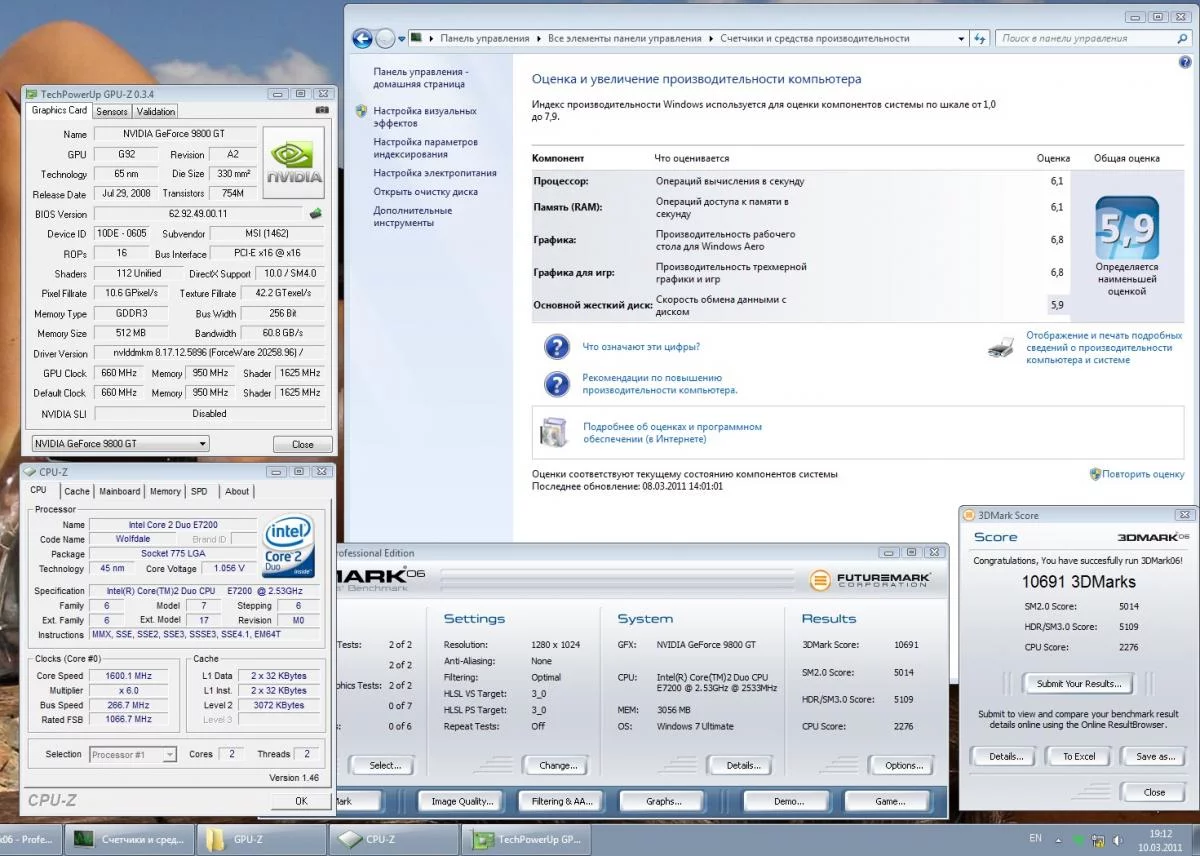This screenshot has width=1200, height=856.
Task: Open the 'Повторить оценку' link
Action: point(1143,474)
